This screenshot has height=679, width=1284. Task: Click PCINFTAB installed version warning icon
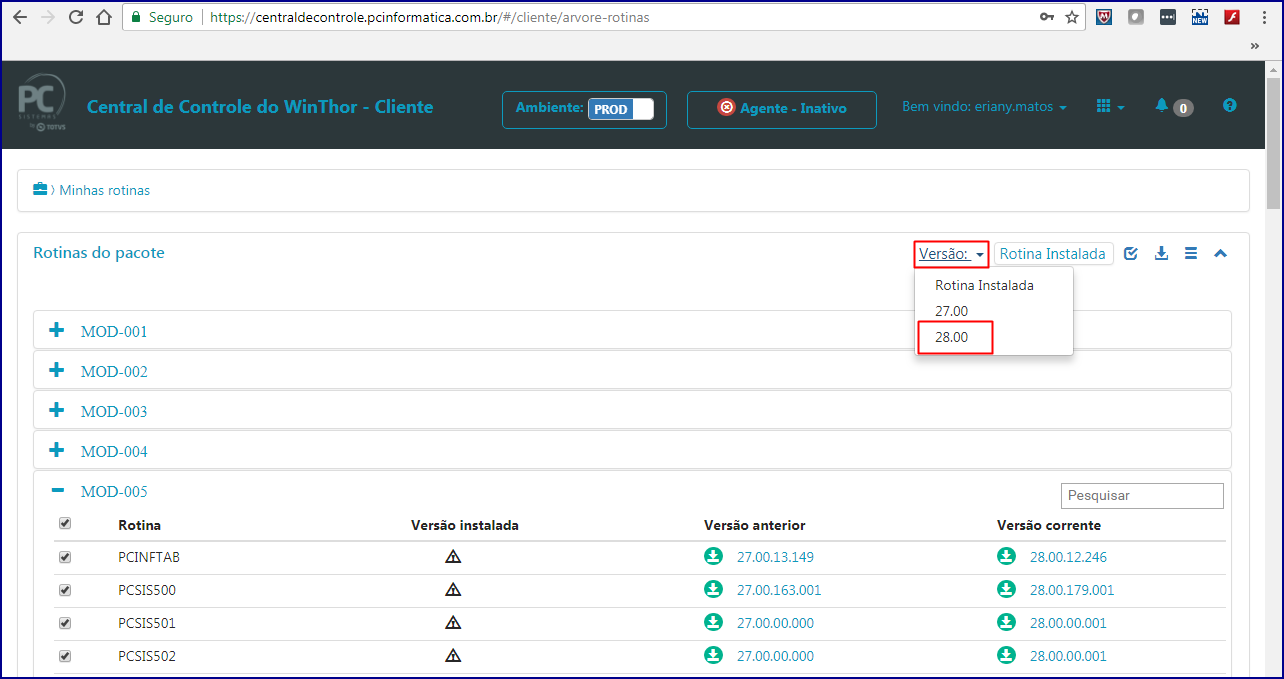click(x=453, y=557)
